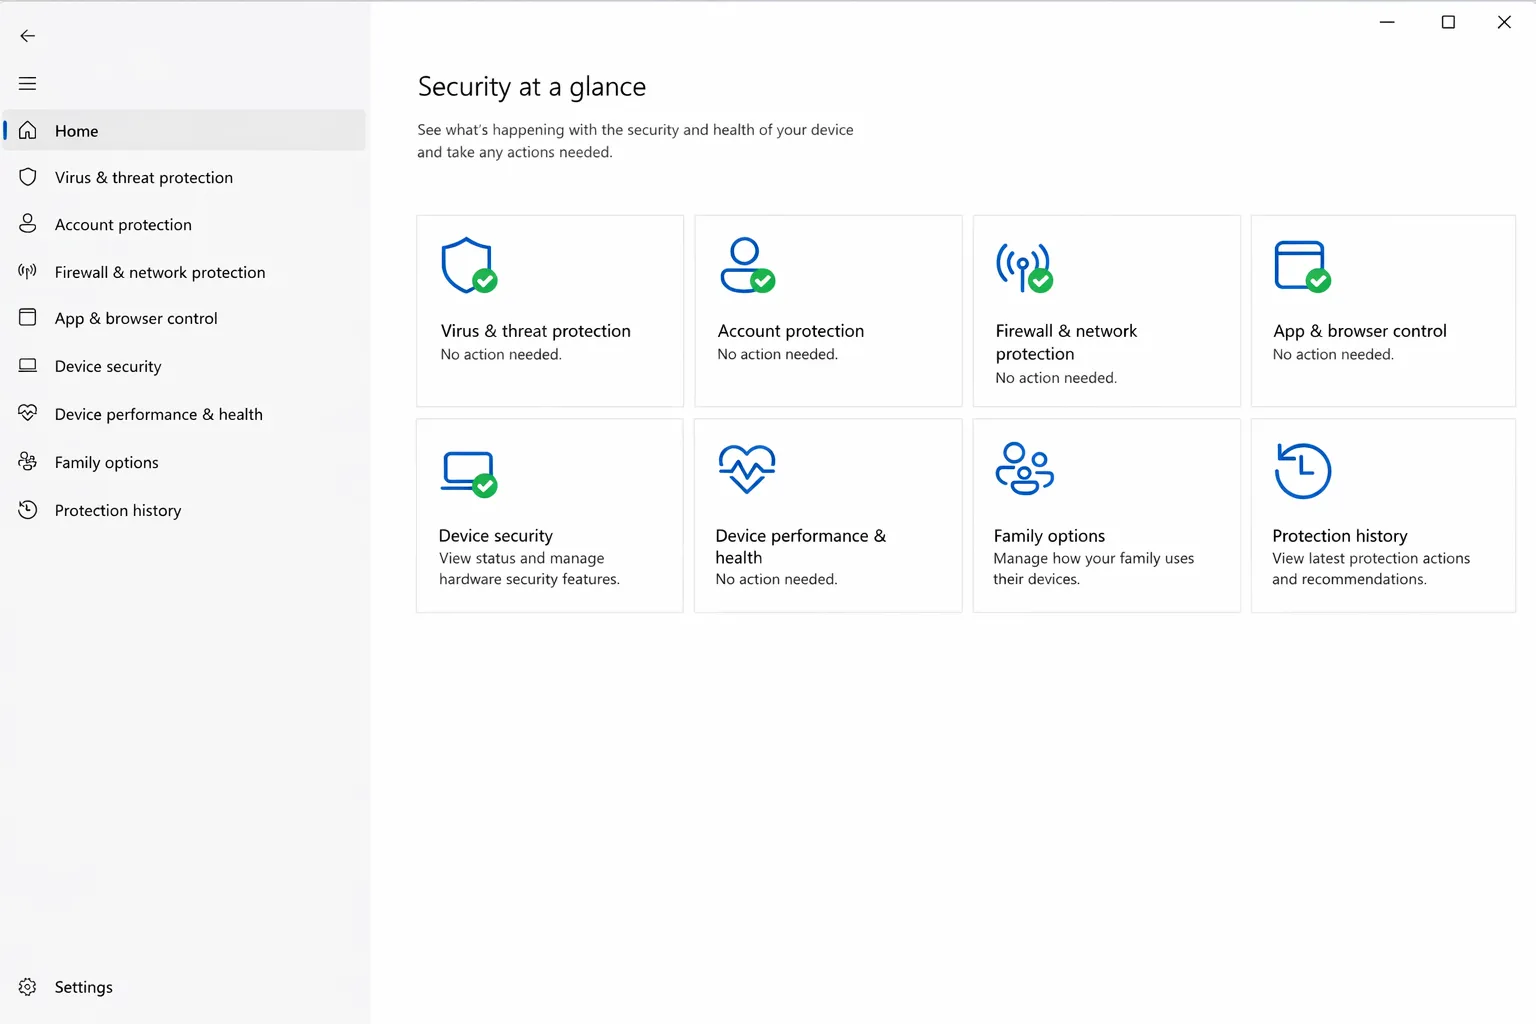Click the large person icon on Account card
This screenshot has width=1536, height=1024.
pyautogui.click(x=747, y=265)
